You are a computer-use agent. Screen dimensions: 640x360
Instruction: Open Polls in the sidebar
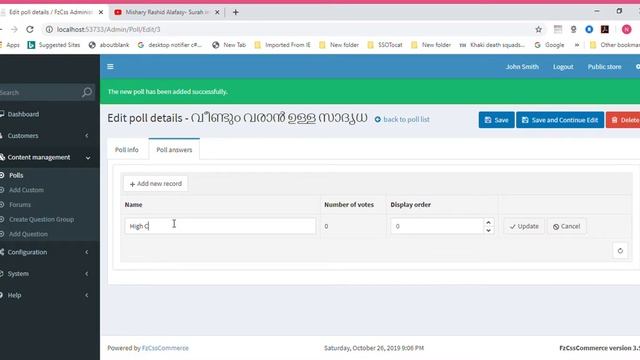16,175
